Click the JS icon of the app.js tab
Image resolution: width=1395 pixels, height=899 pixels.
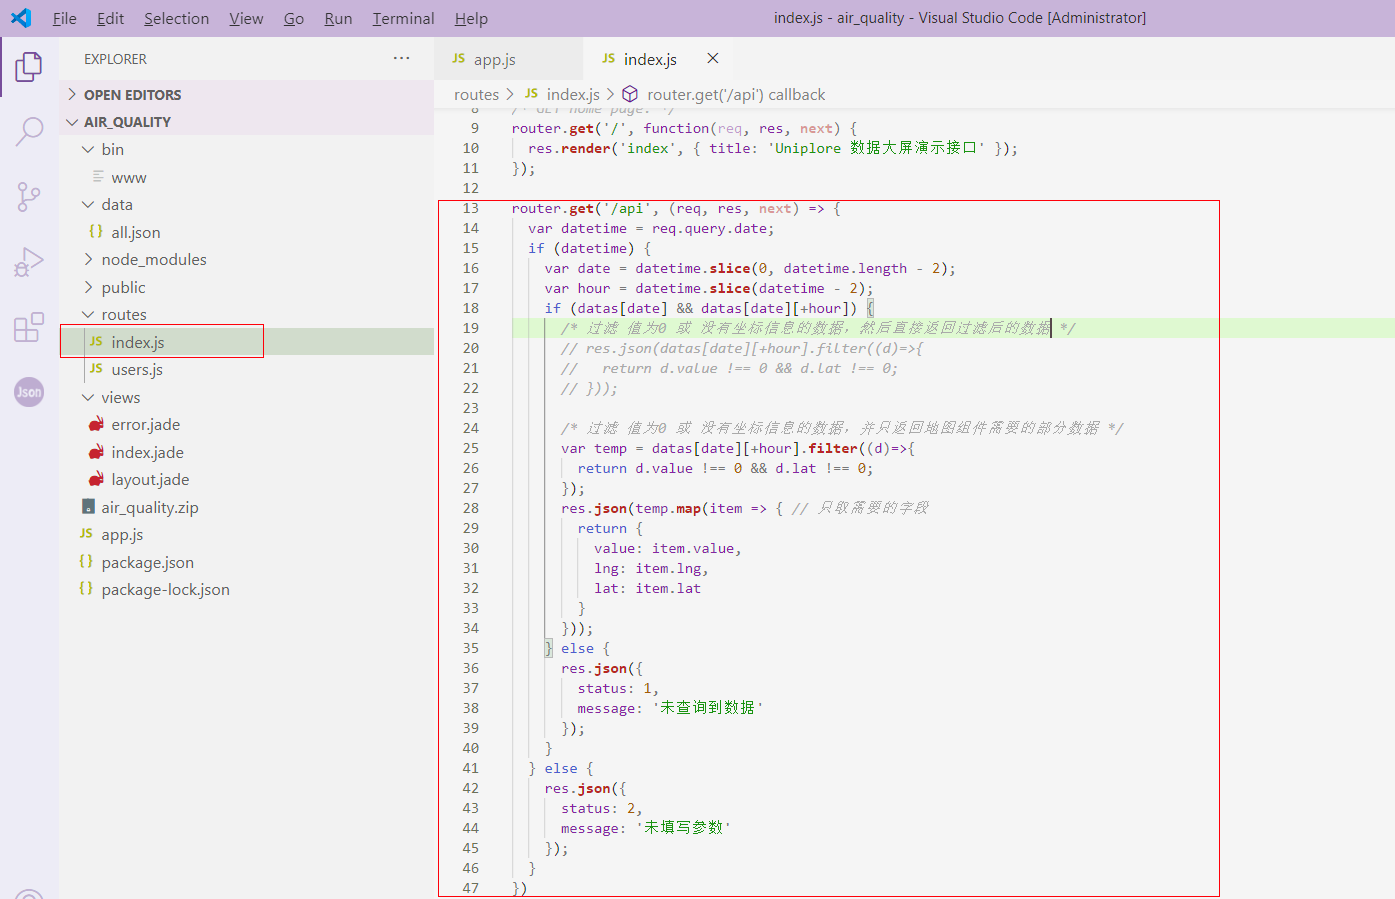pos(459,59)
